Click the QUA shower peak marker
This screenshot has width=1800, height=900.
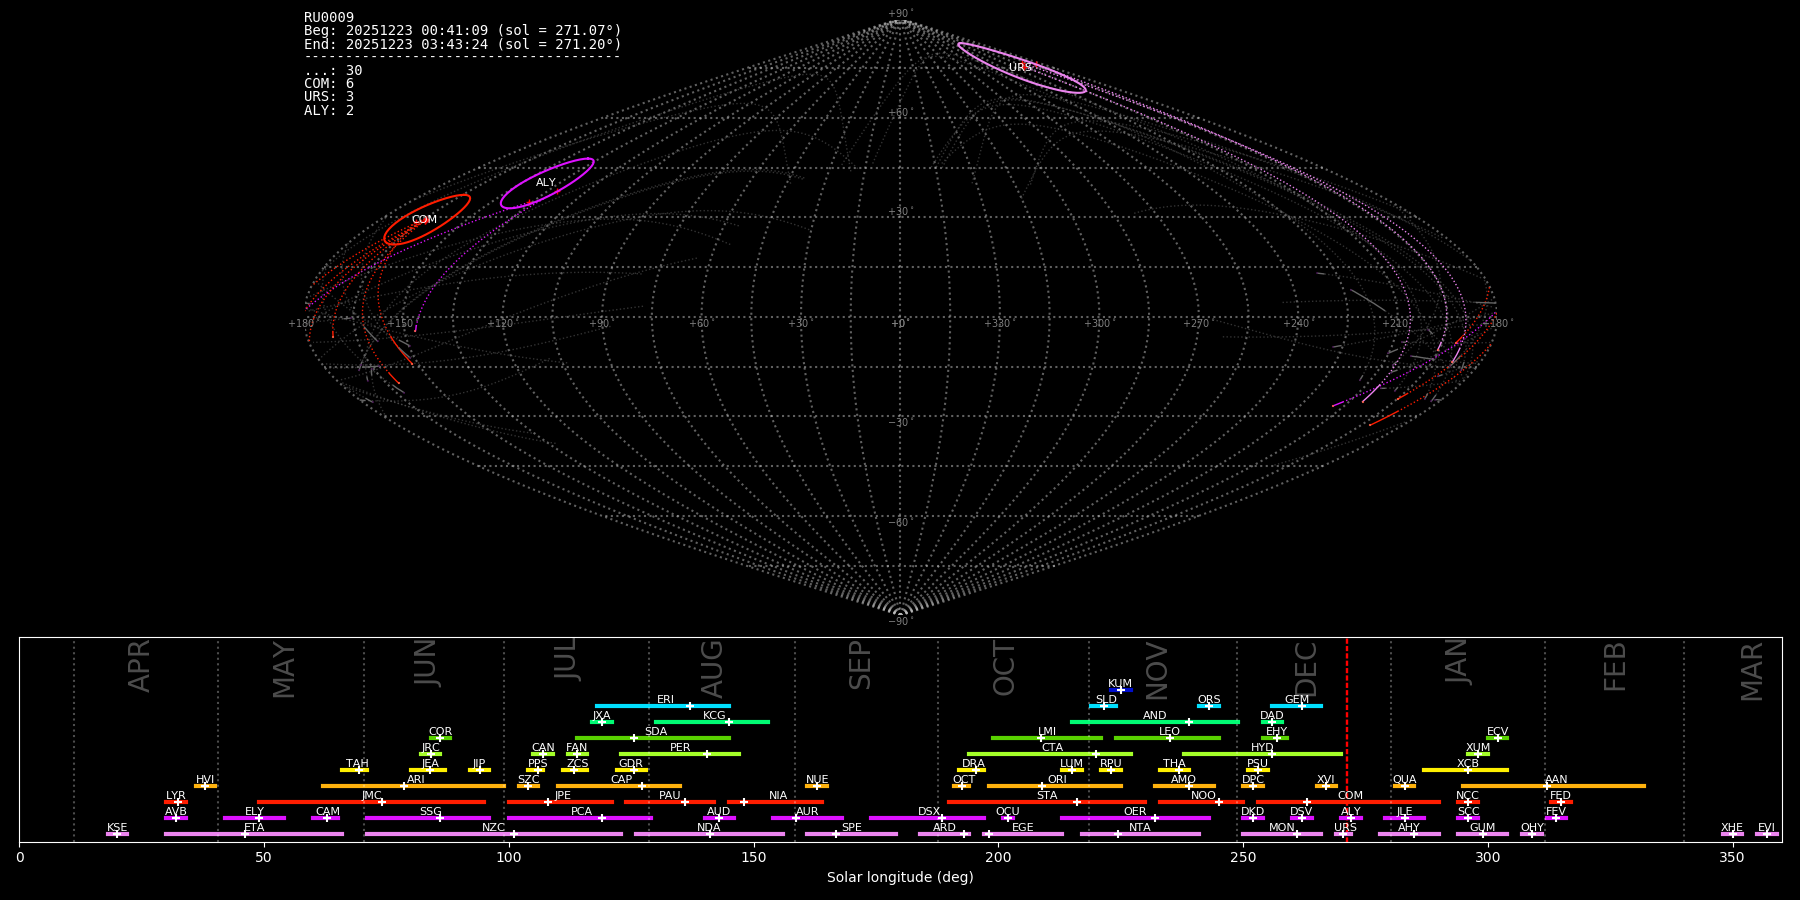tap(1405, 786)
